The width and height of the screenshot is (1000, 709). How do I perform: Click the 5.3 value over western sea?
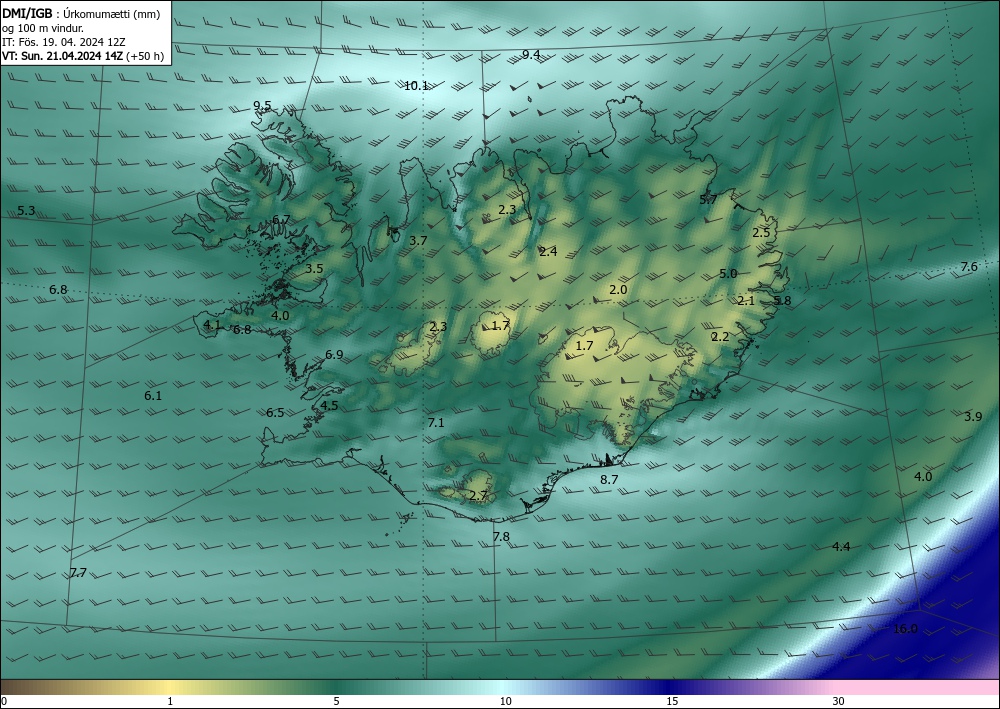coord(26,210)
